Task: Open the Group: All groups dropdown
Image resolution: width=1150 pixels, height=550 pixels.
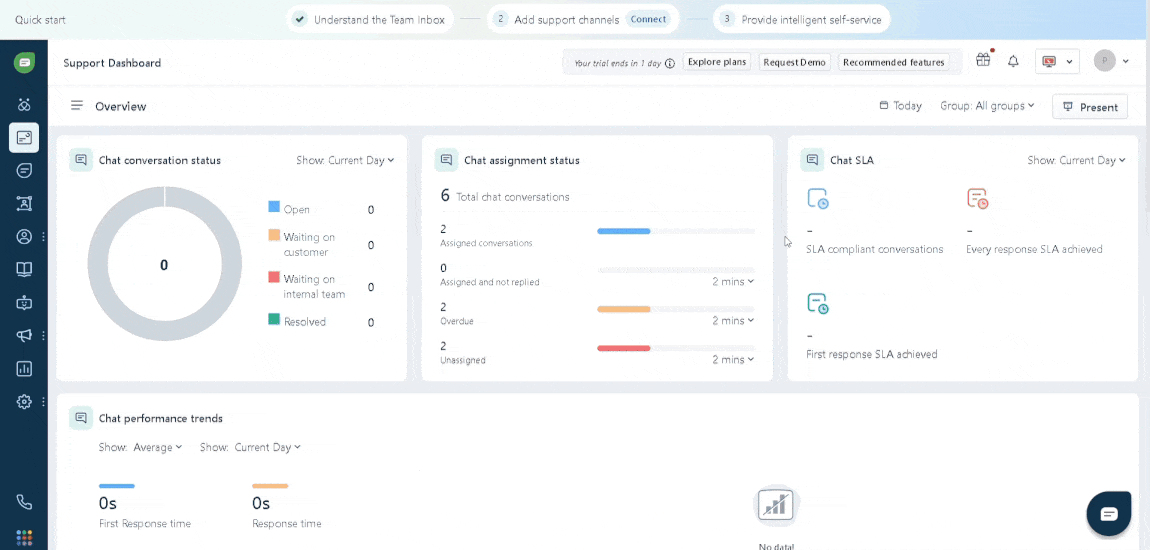Action: click(987, 106)
